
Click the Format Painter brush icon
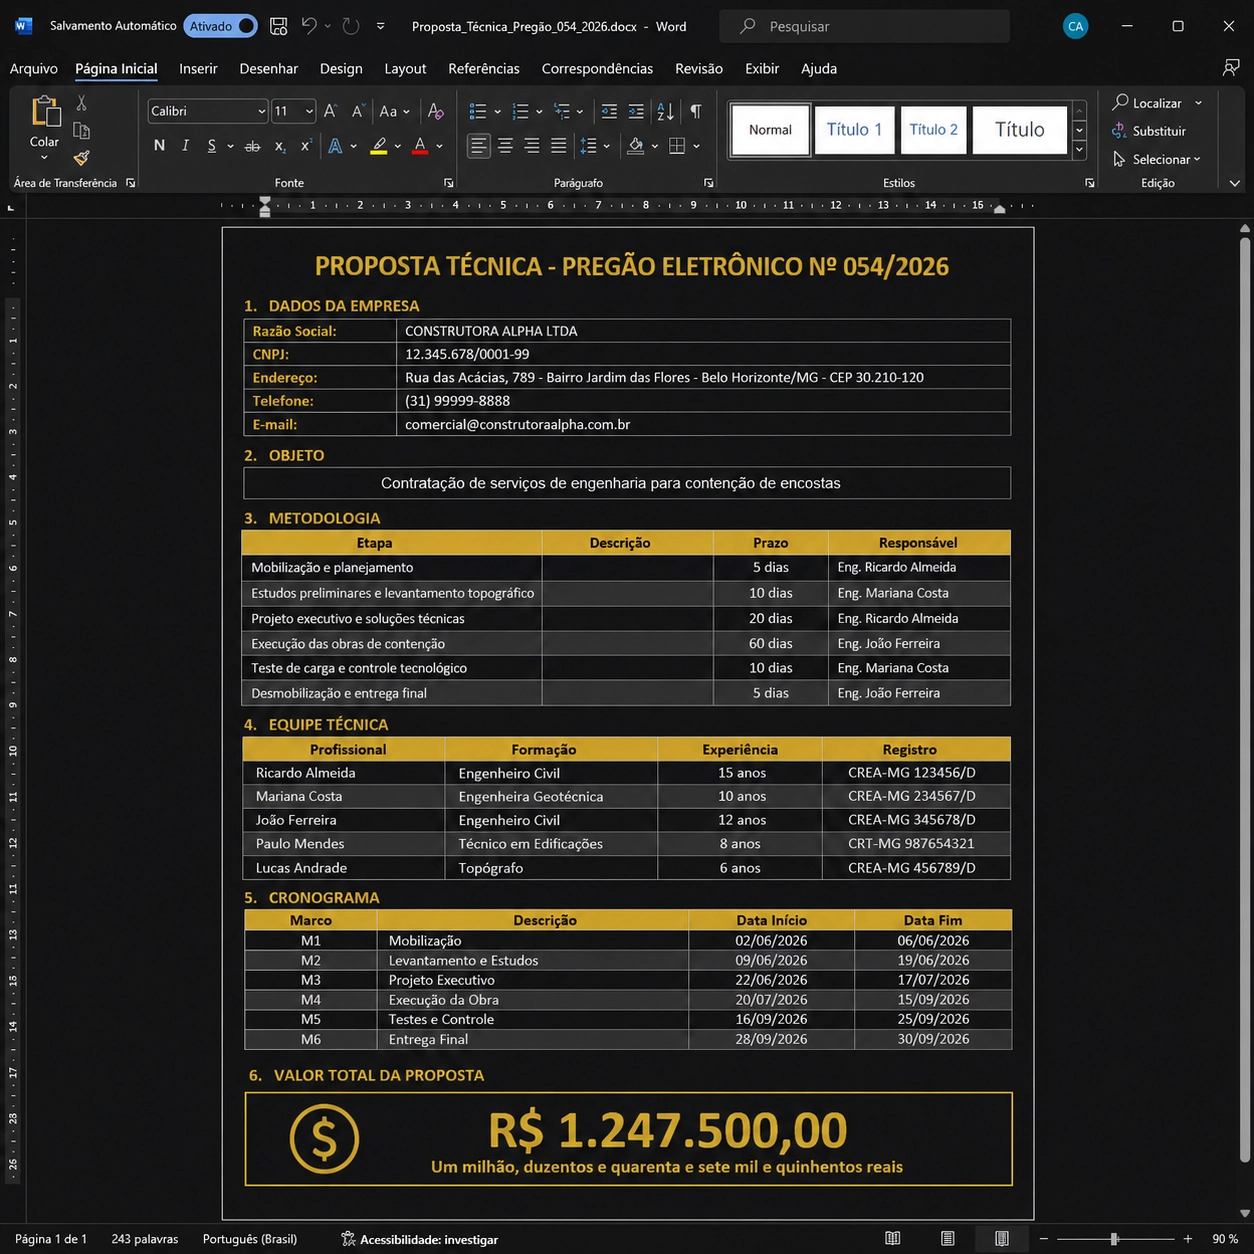point(81,158)
